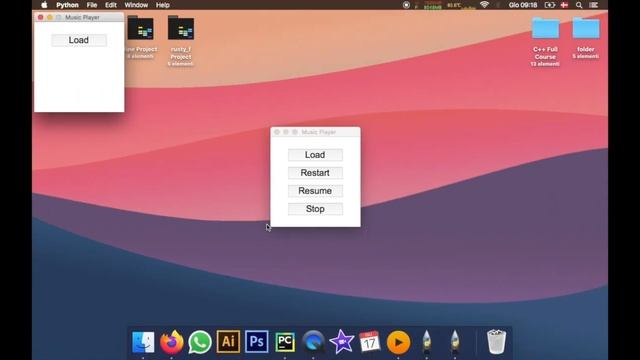Close the top-left Music Player window

tap(40, 17)
